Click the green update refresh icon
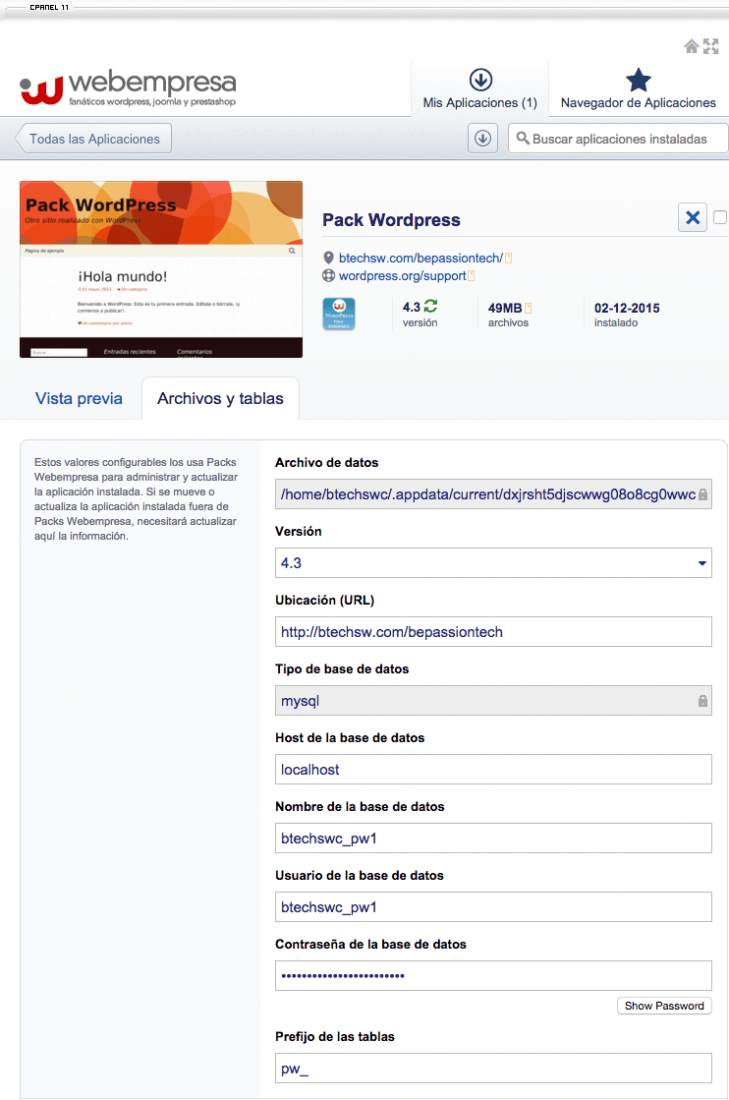The width and height of the screenshot is (729, 1100). tap(430, 307)
